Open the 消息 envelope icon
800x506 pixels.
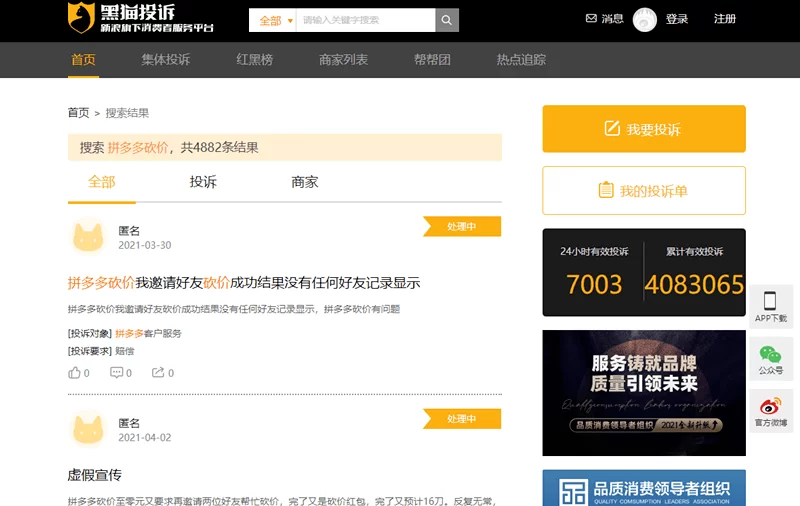[591, 19]
